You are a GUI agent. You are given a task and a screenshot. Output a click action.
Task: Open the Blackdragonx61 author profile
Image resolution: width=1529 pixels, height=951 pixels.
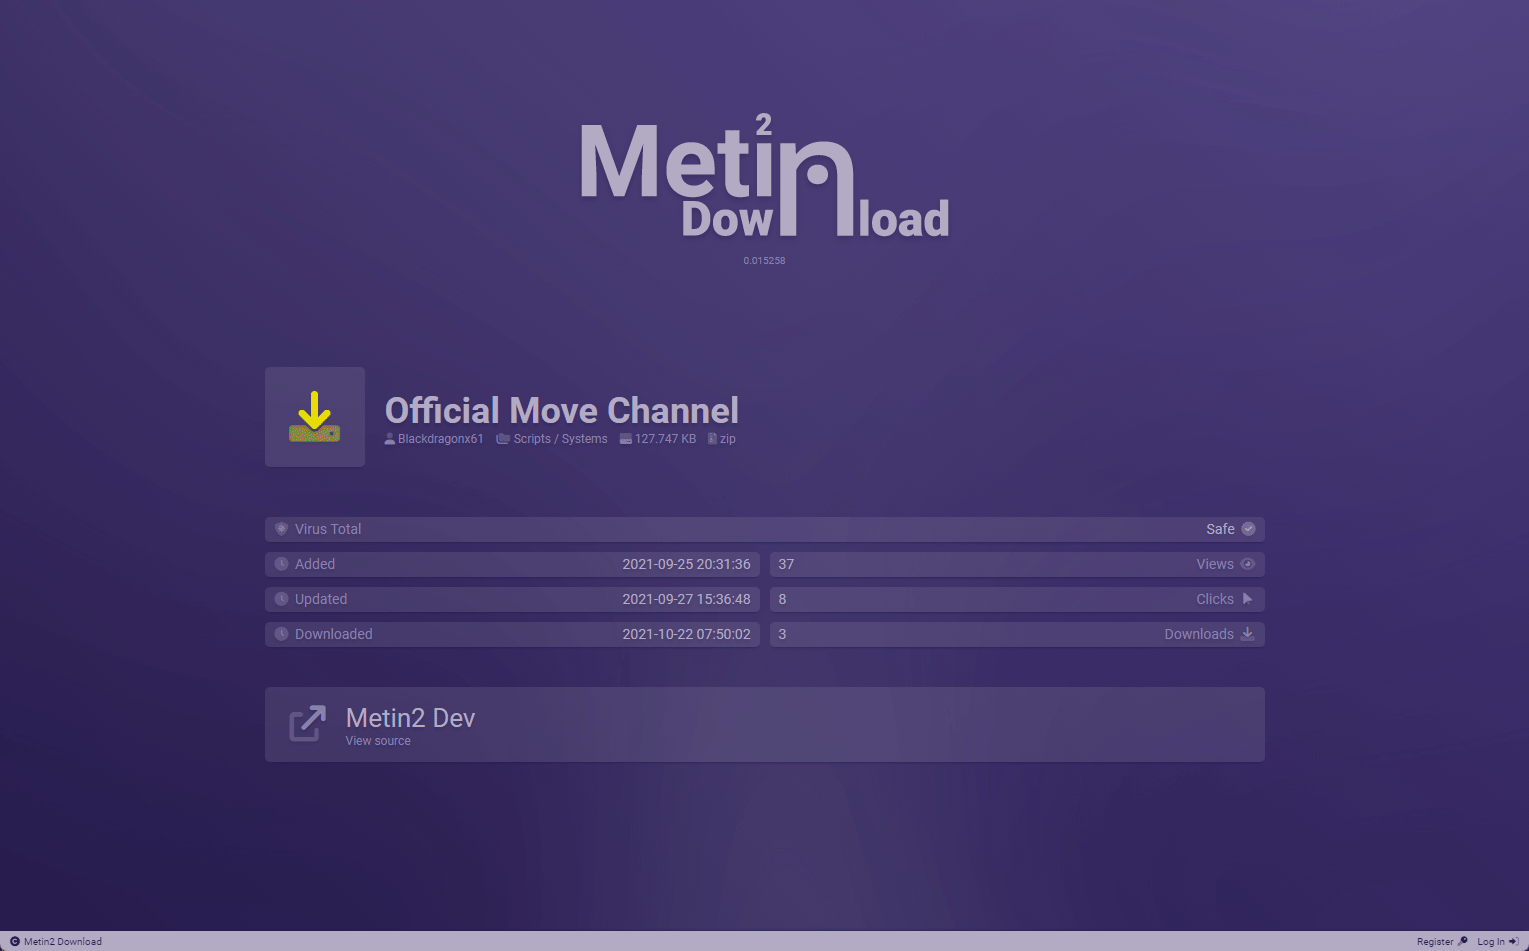click(x=441, y=439)
